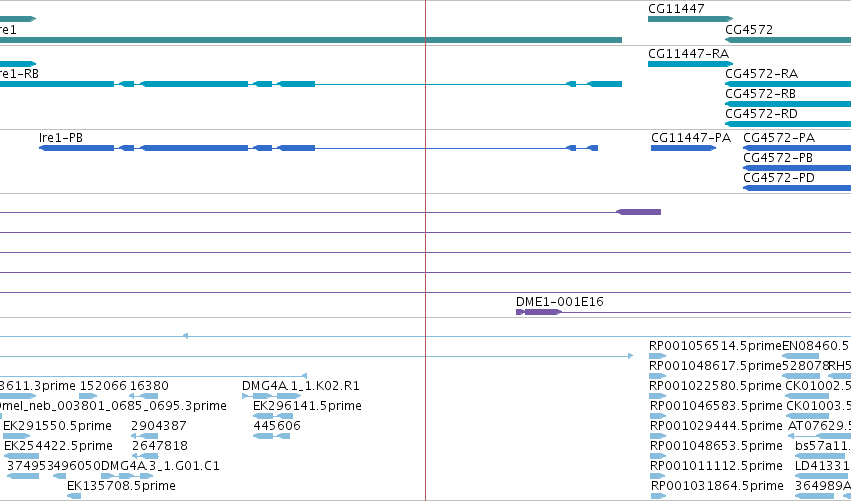Select the AT07629.5 feature label
The image size is (851, 501).
819,426
